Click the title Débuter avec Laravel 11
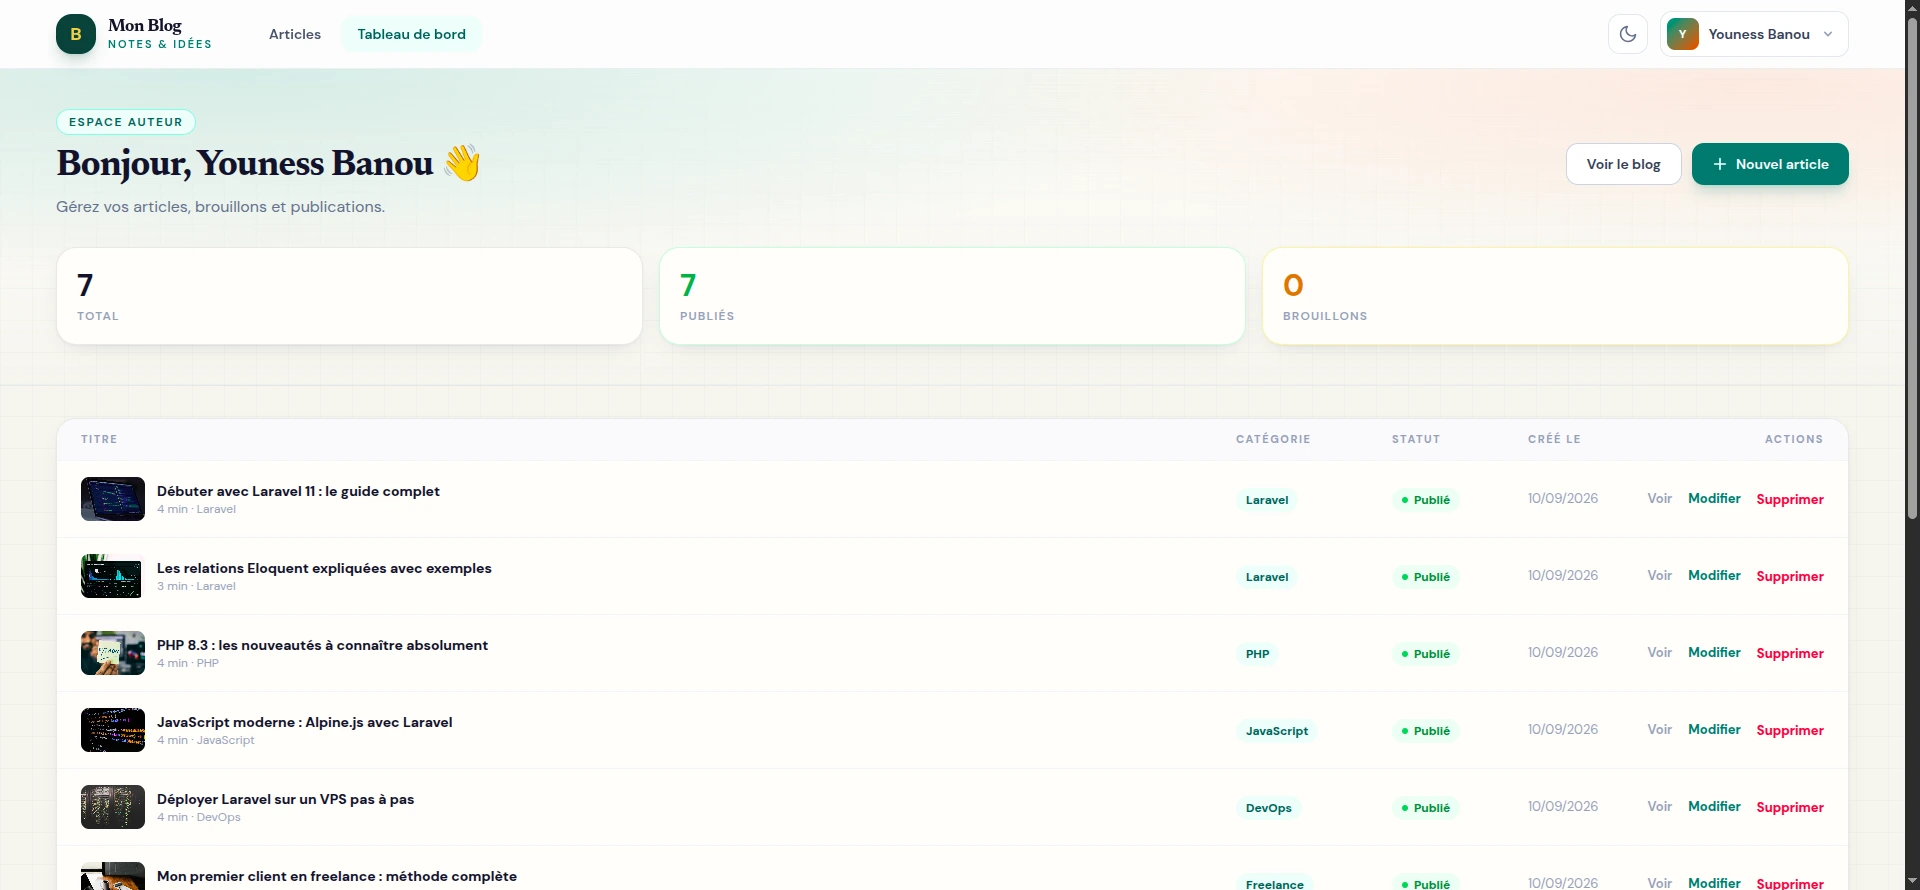Viewport: 1920px width, 890px height. tap(298, 491)
